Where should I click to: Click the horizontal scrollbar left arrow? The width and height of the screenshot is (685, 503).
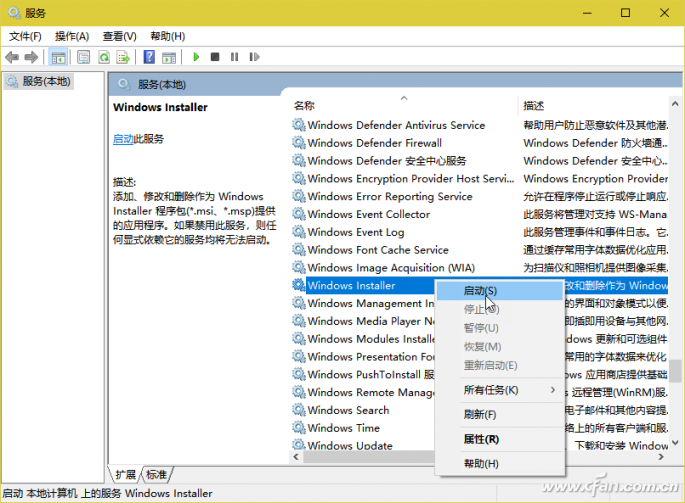click(296, 457)
